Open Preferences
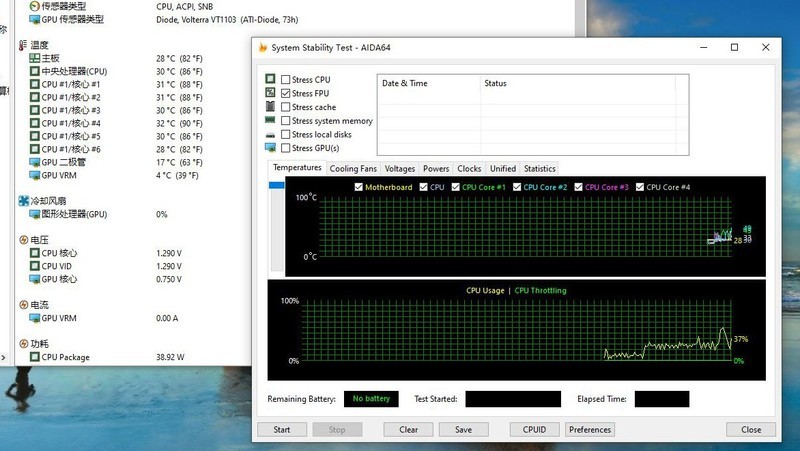This screenshot has width=800, height=451. [590, 430]
